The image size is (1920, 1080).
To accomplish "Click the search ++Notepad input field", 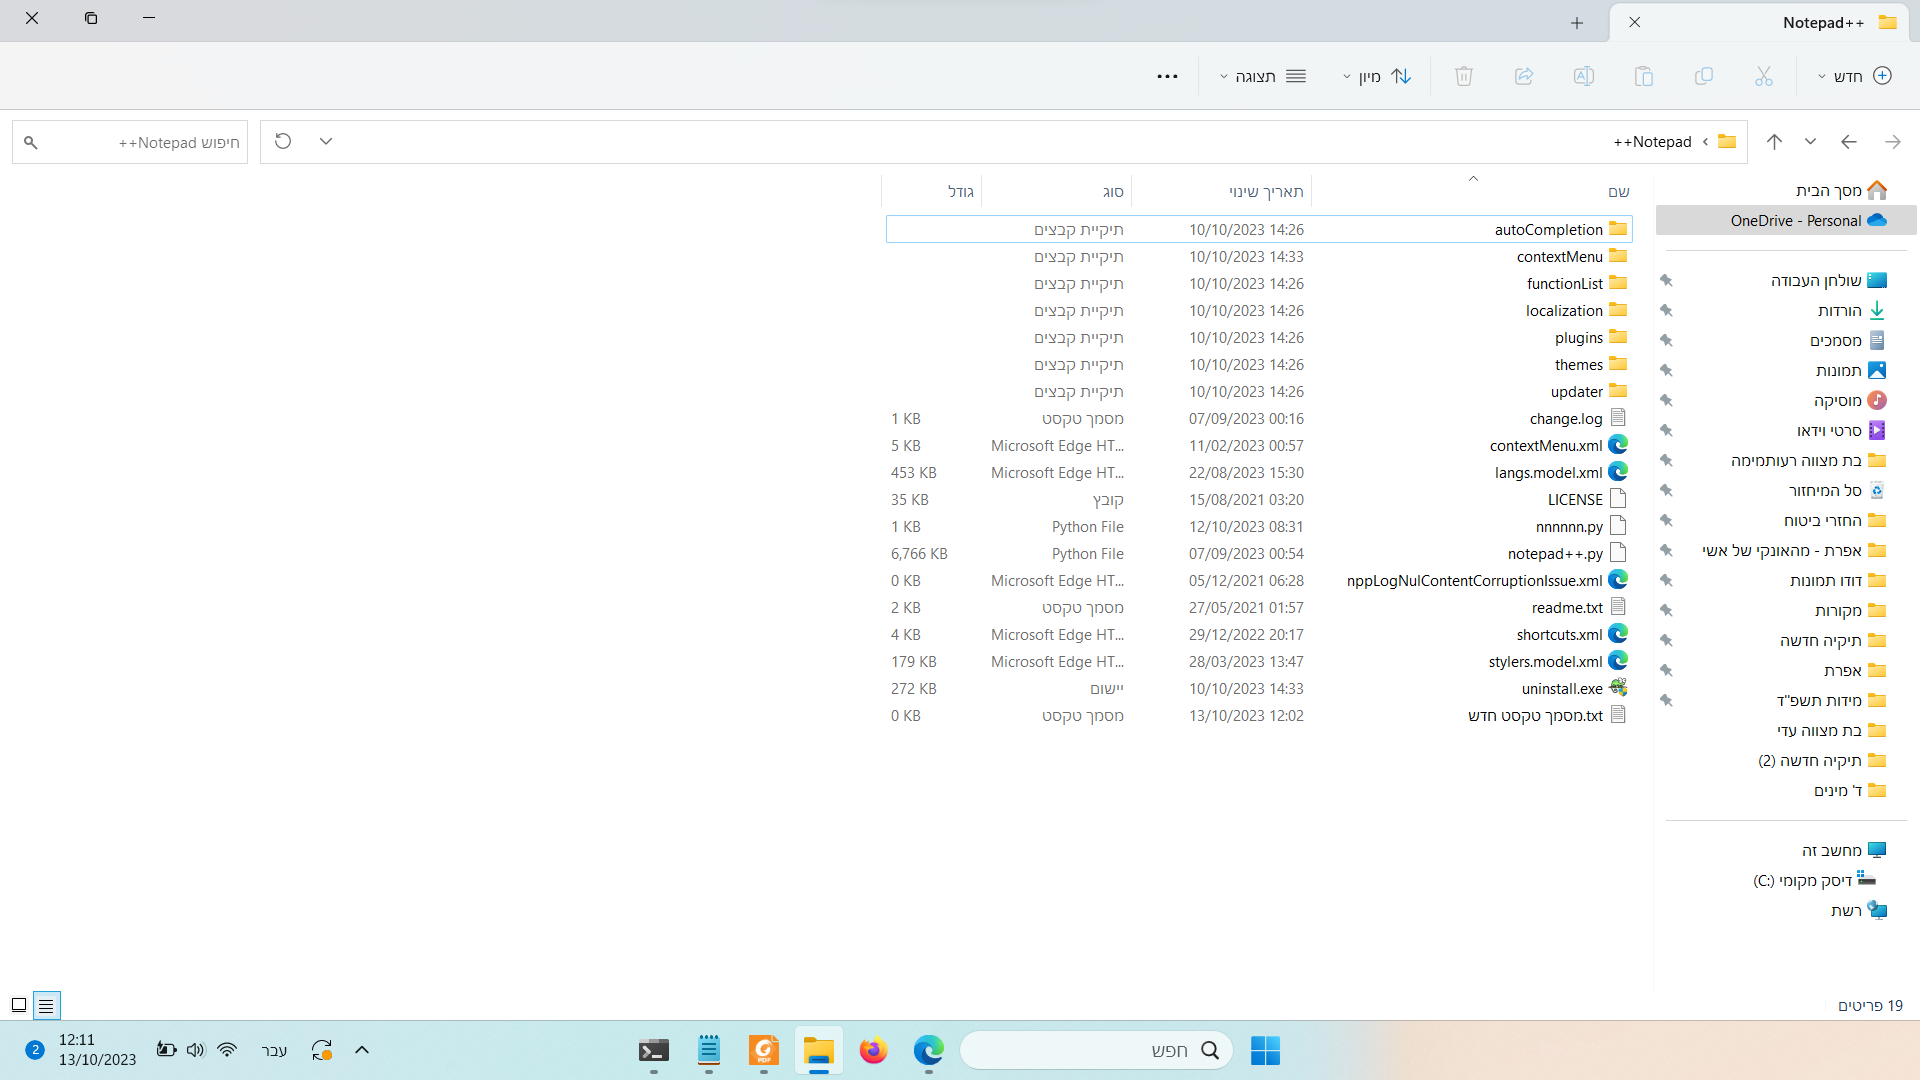I will pyautogui.click(x=130, y=142).
